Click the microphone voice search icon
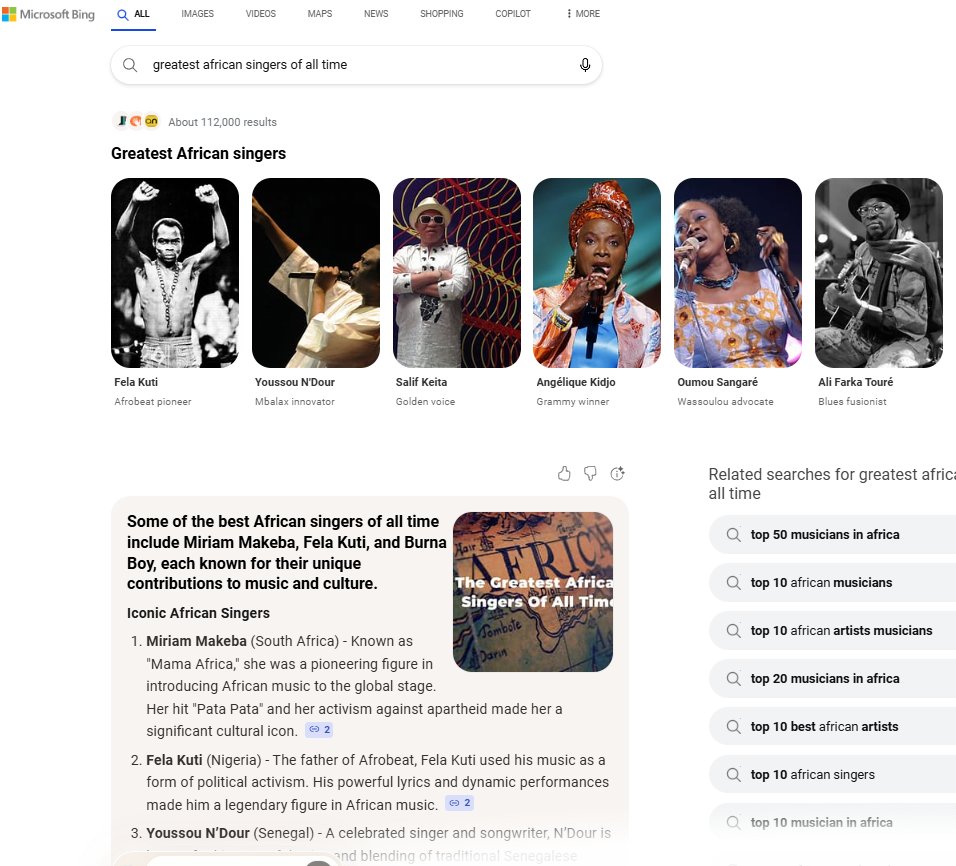Viewport: 956px width, 866px height. click(x=585, y=65)
